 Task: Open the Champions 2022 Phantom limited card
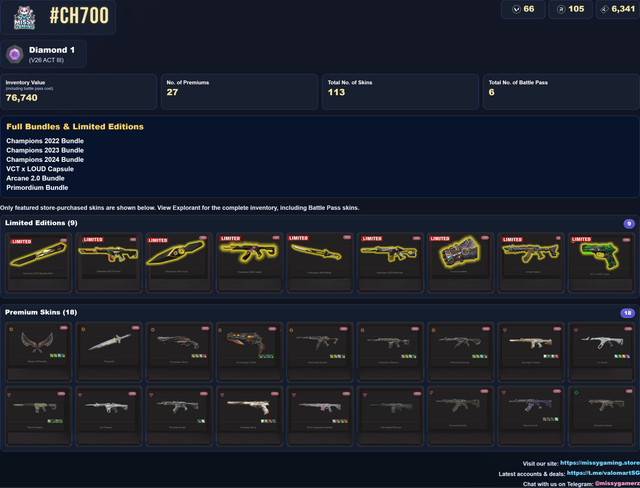point(109,262)
